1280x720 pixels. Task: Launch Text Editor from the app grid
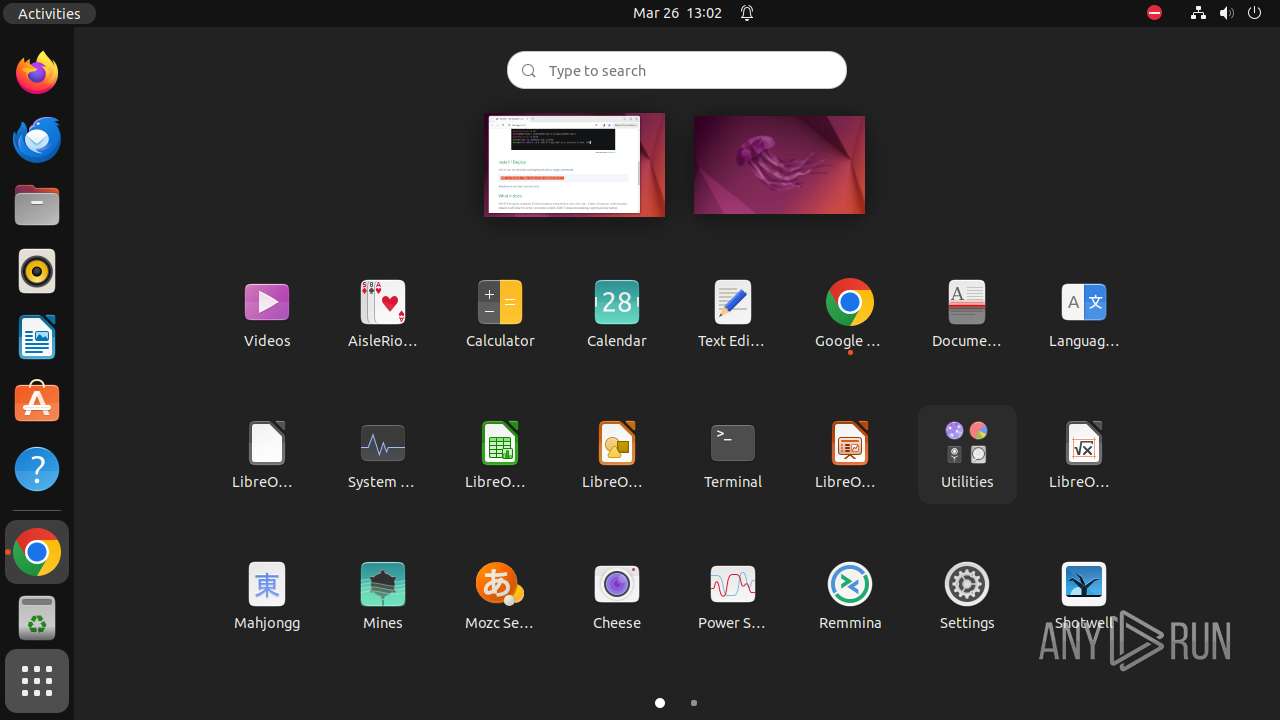tap(733, 314)
